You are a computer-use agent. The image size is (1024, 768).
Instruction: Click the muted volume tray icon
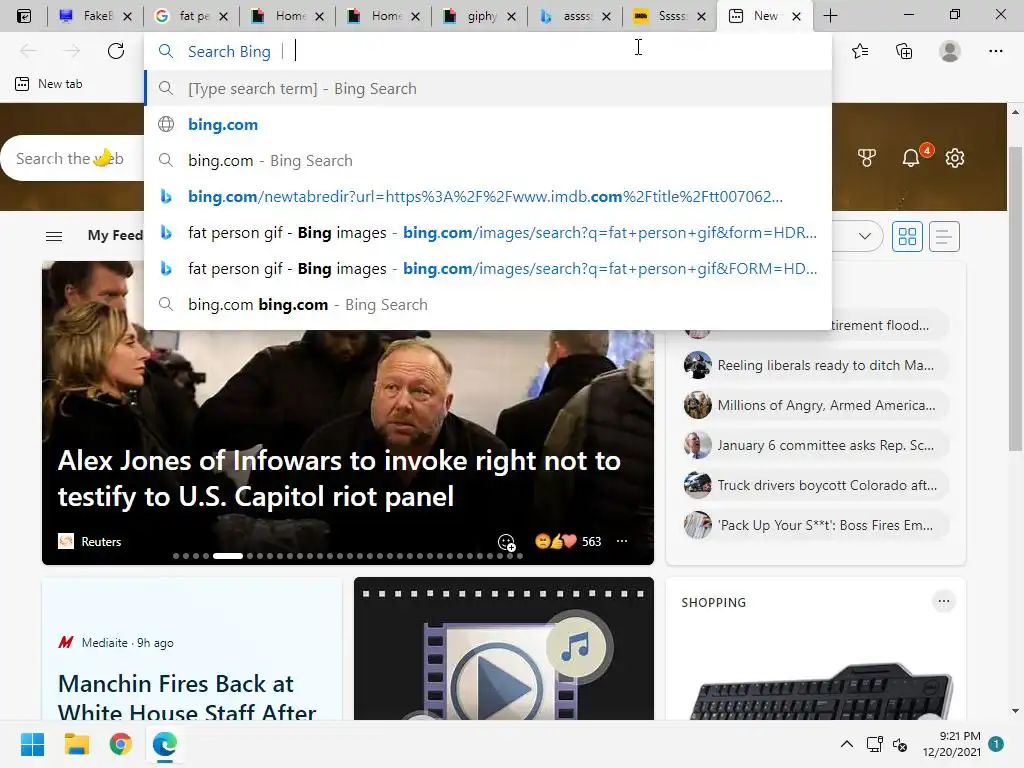(900, 744)
